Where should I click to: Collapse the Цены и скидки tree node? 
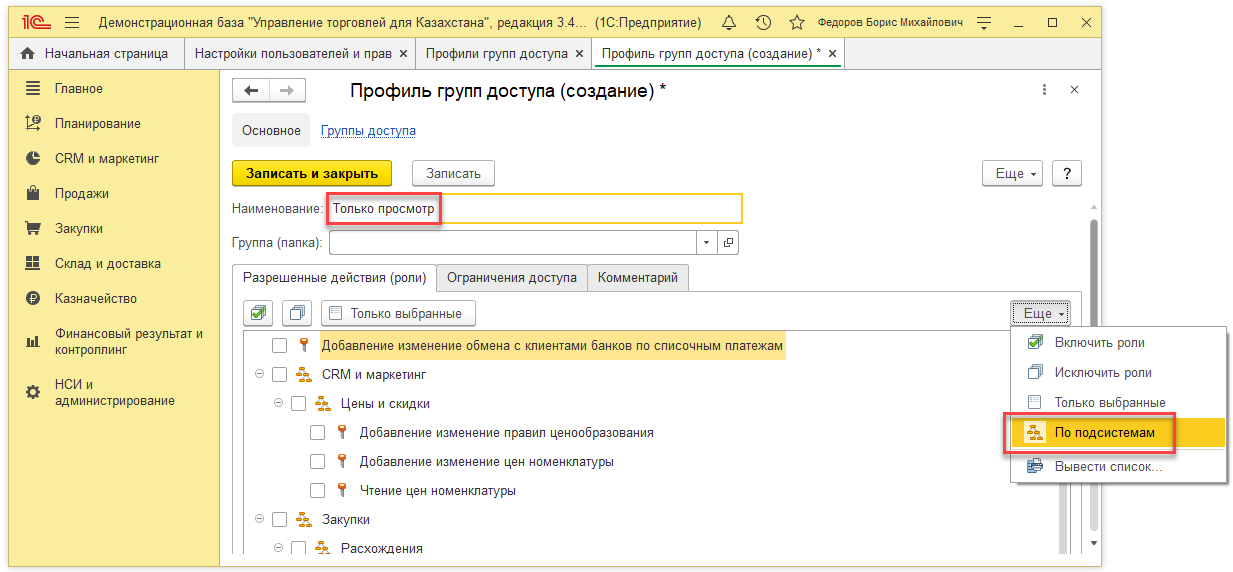(x=279, y=404)
